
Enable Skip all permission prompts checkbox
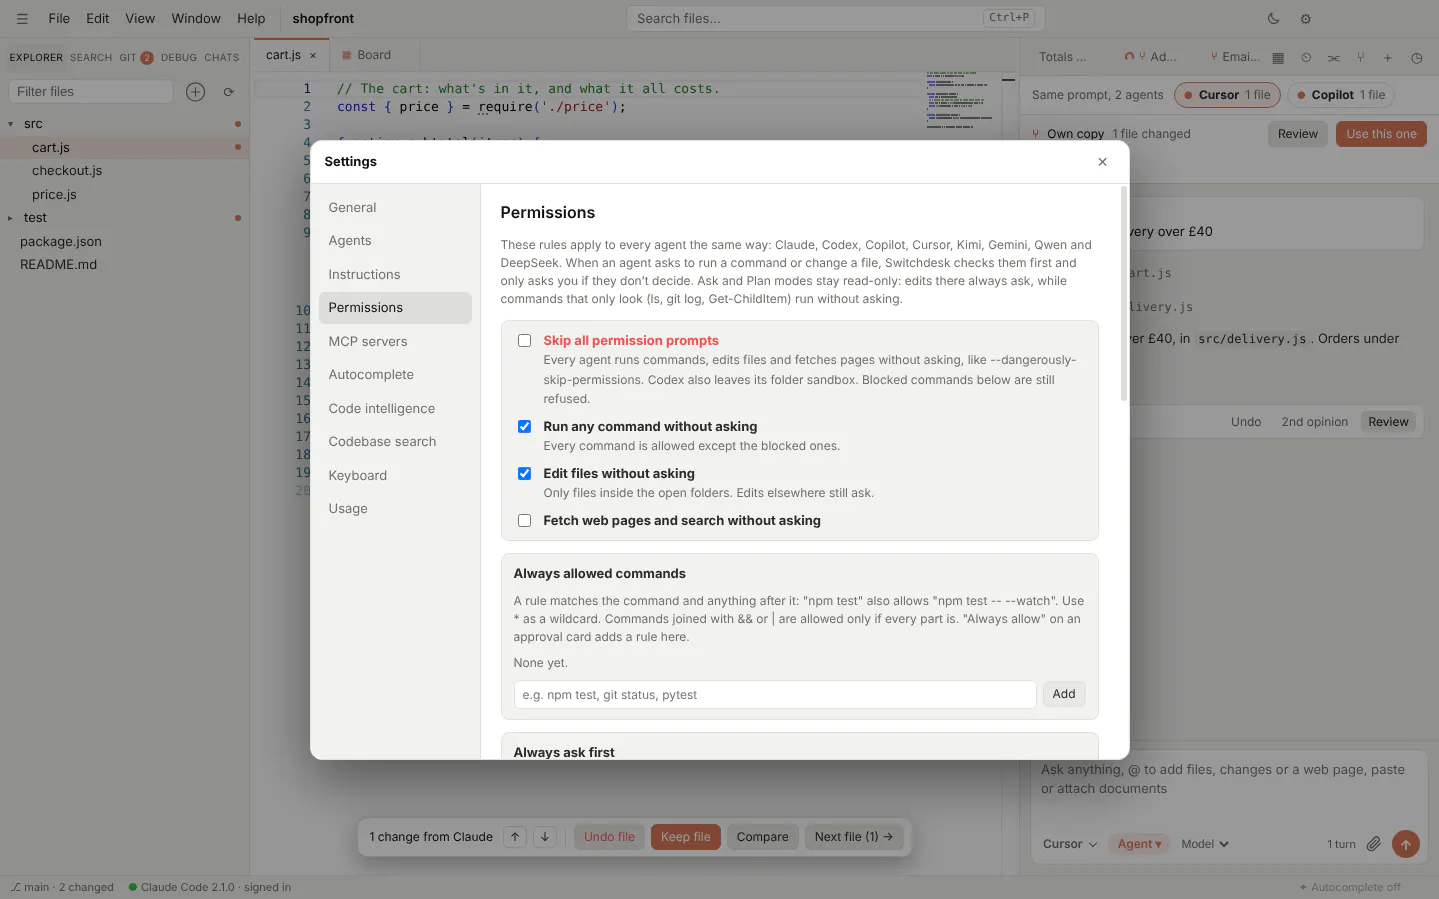coord(524,341)
